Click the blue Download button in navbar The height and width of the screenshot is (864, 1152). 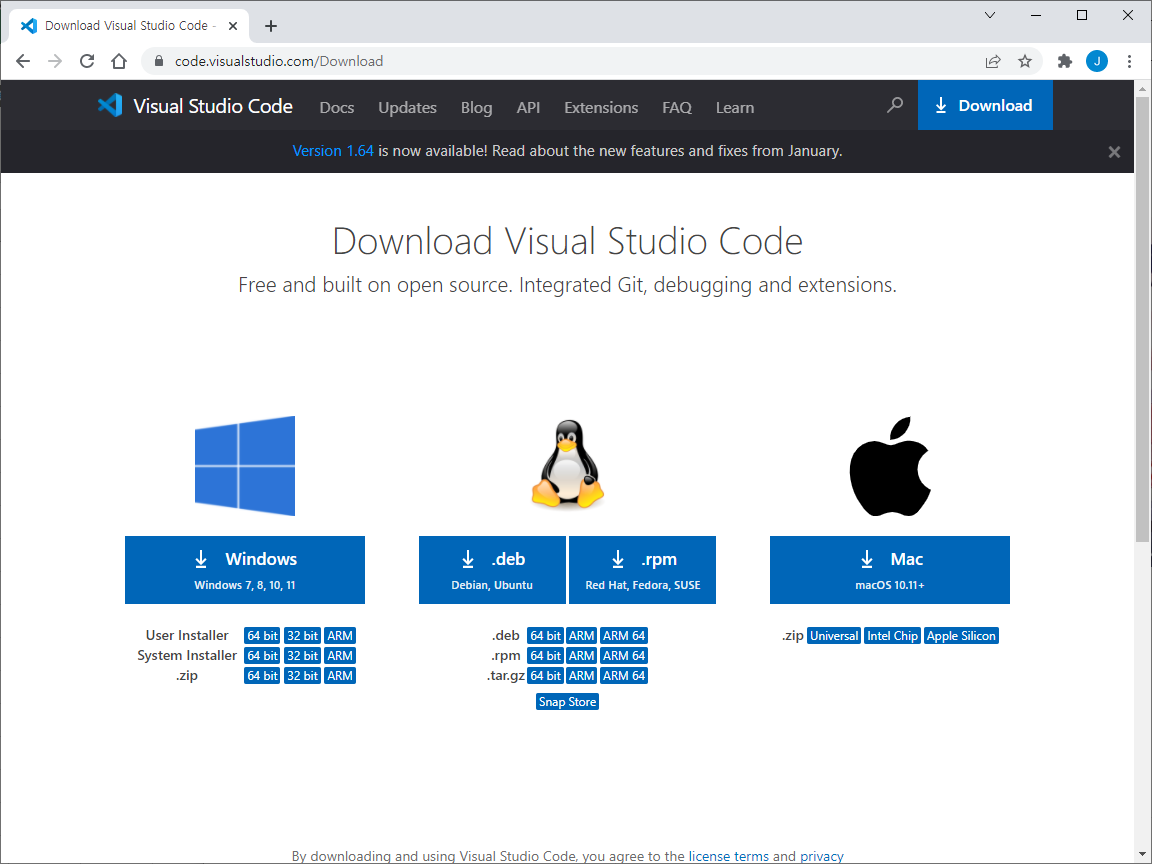[x=984, y=105]
